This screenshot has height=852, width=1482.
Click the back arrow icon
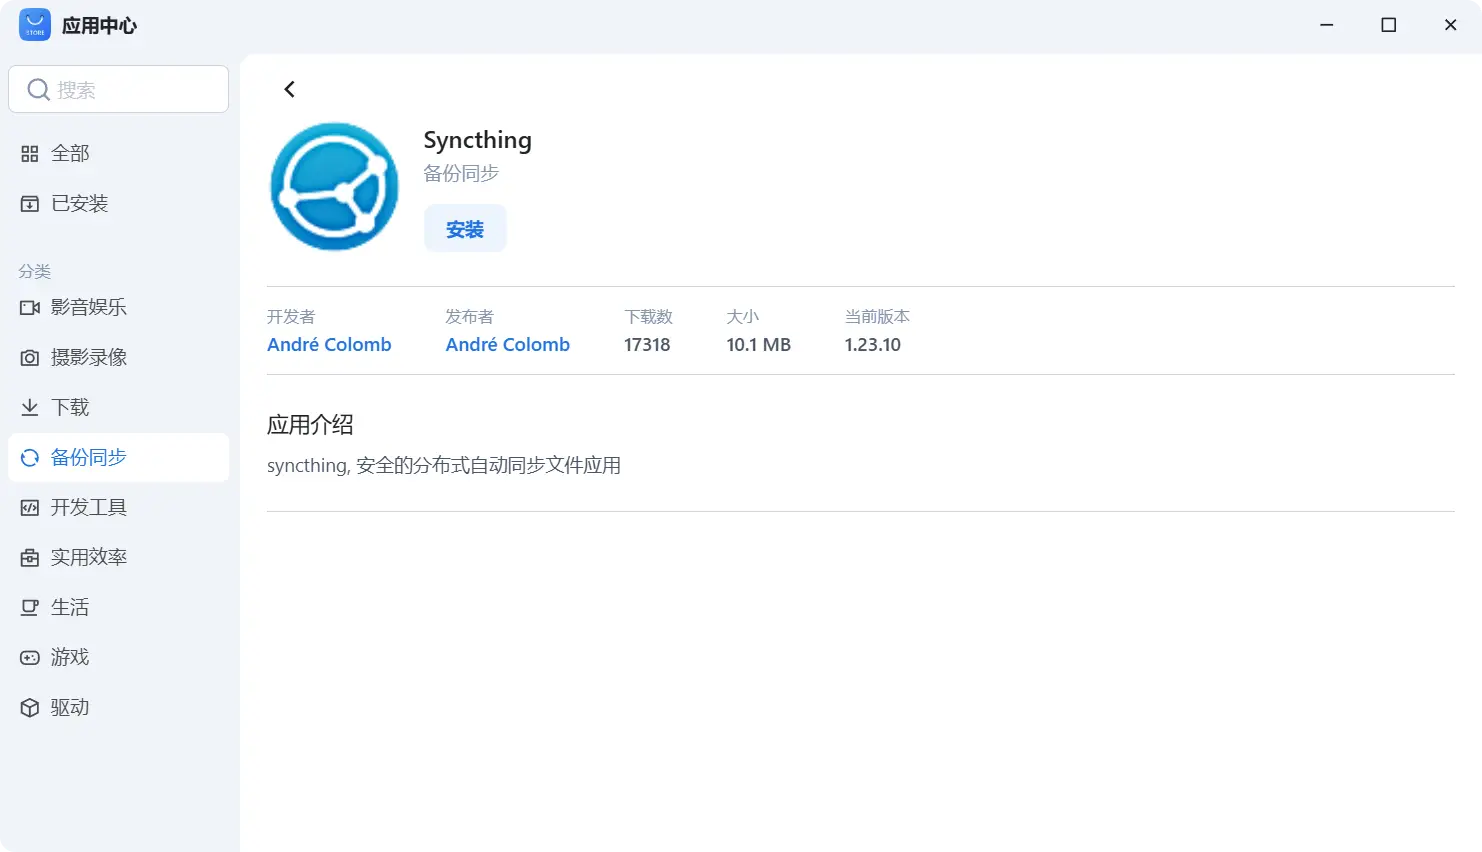coord(289,89)
